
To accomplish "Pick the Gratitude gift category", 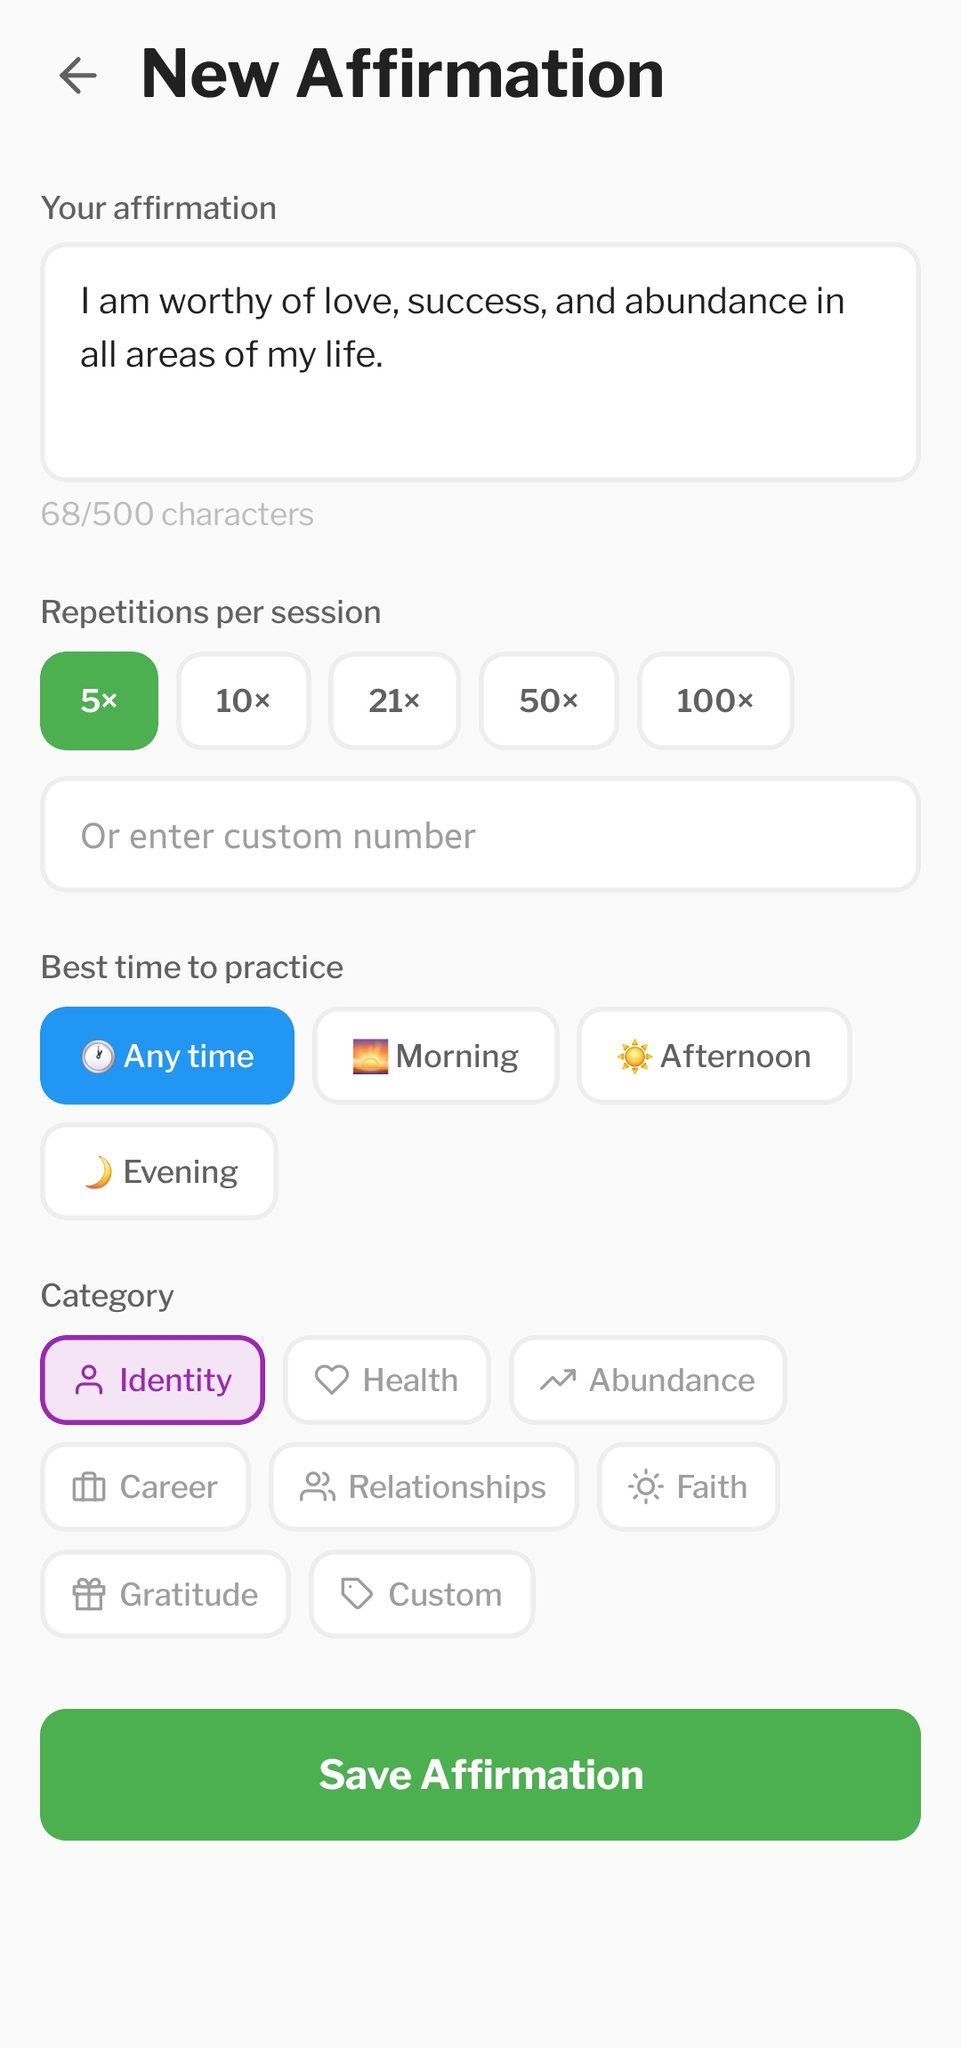I will [165, 1594].
